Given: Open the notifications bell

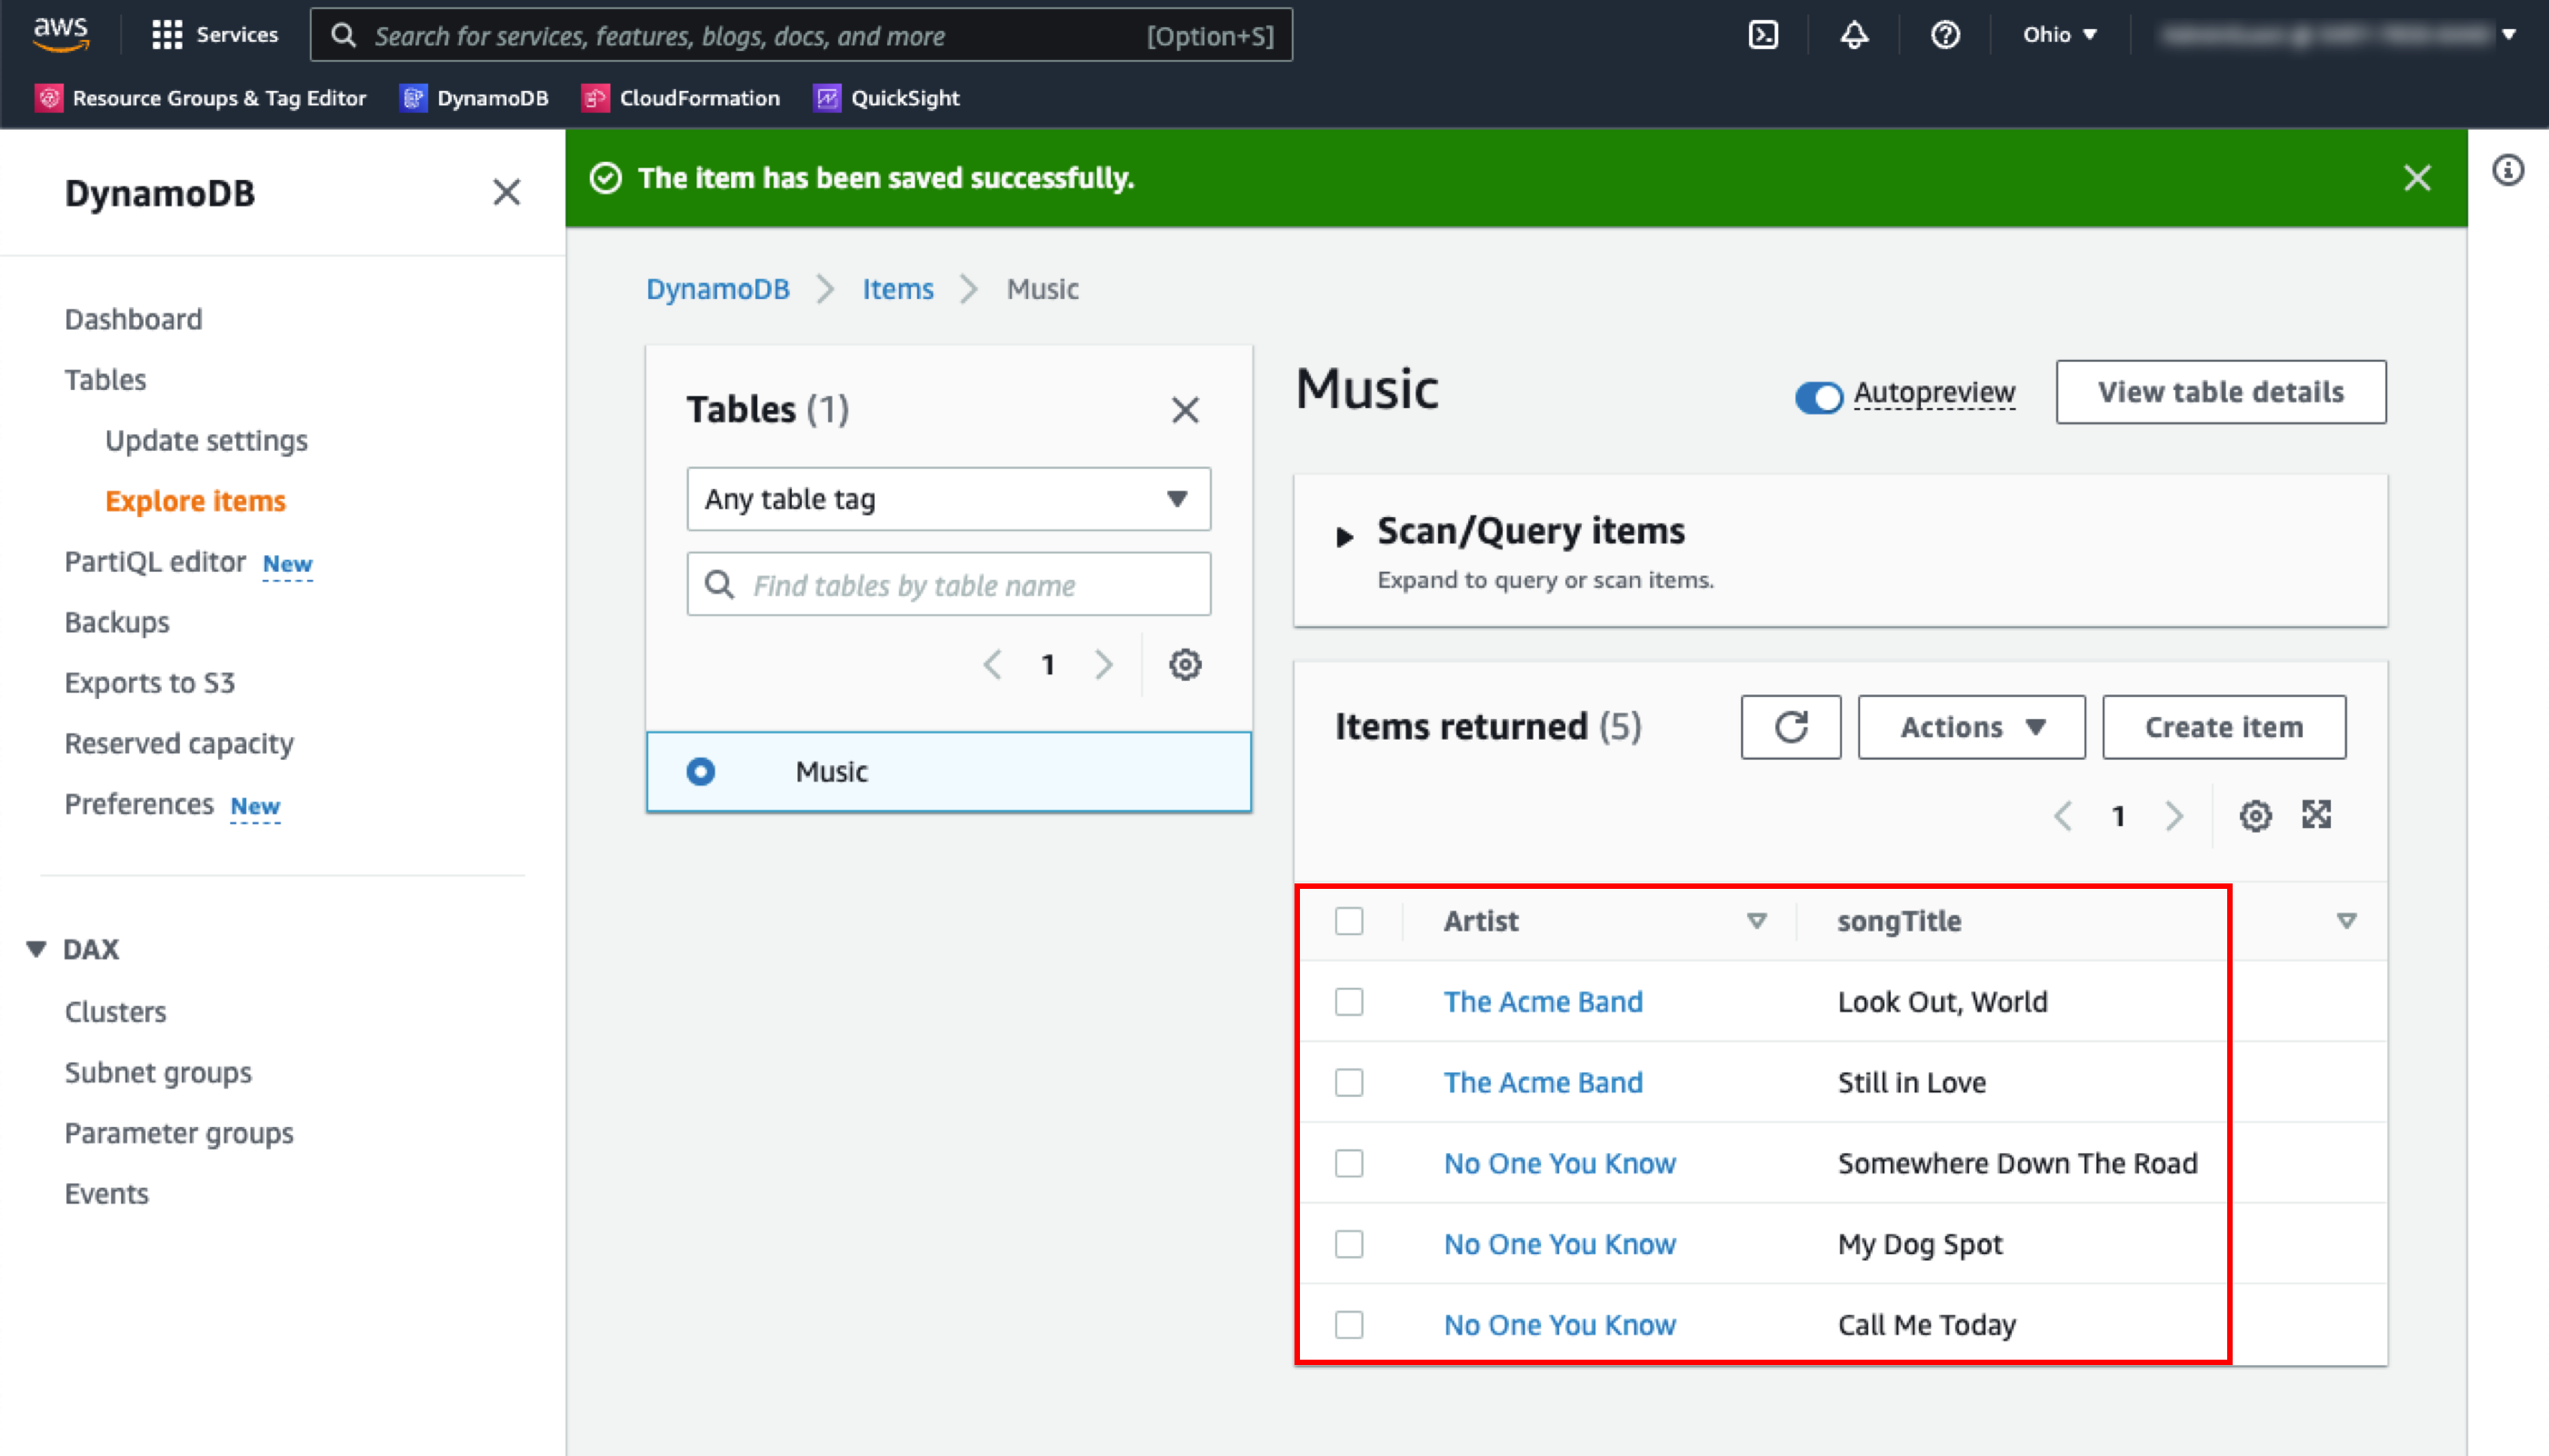Looking at the screenshot, I should point(1854,35).
